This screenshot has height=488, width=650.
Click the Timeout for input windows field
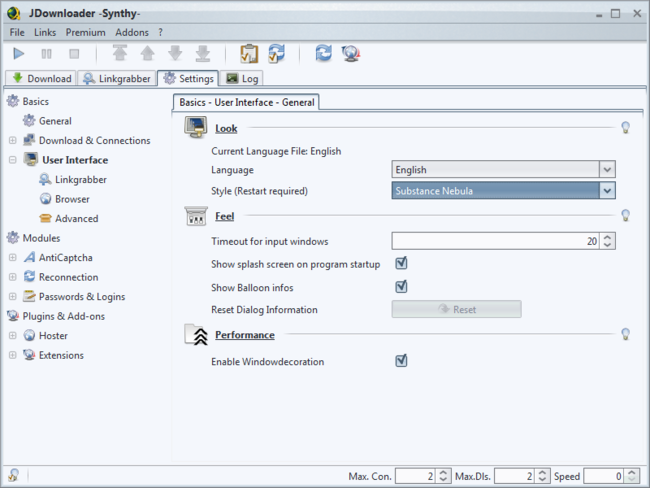pyautogui.click(x=495, y=241)
